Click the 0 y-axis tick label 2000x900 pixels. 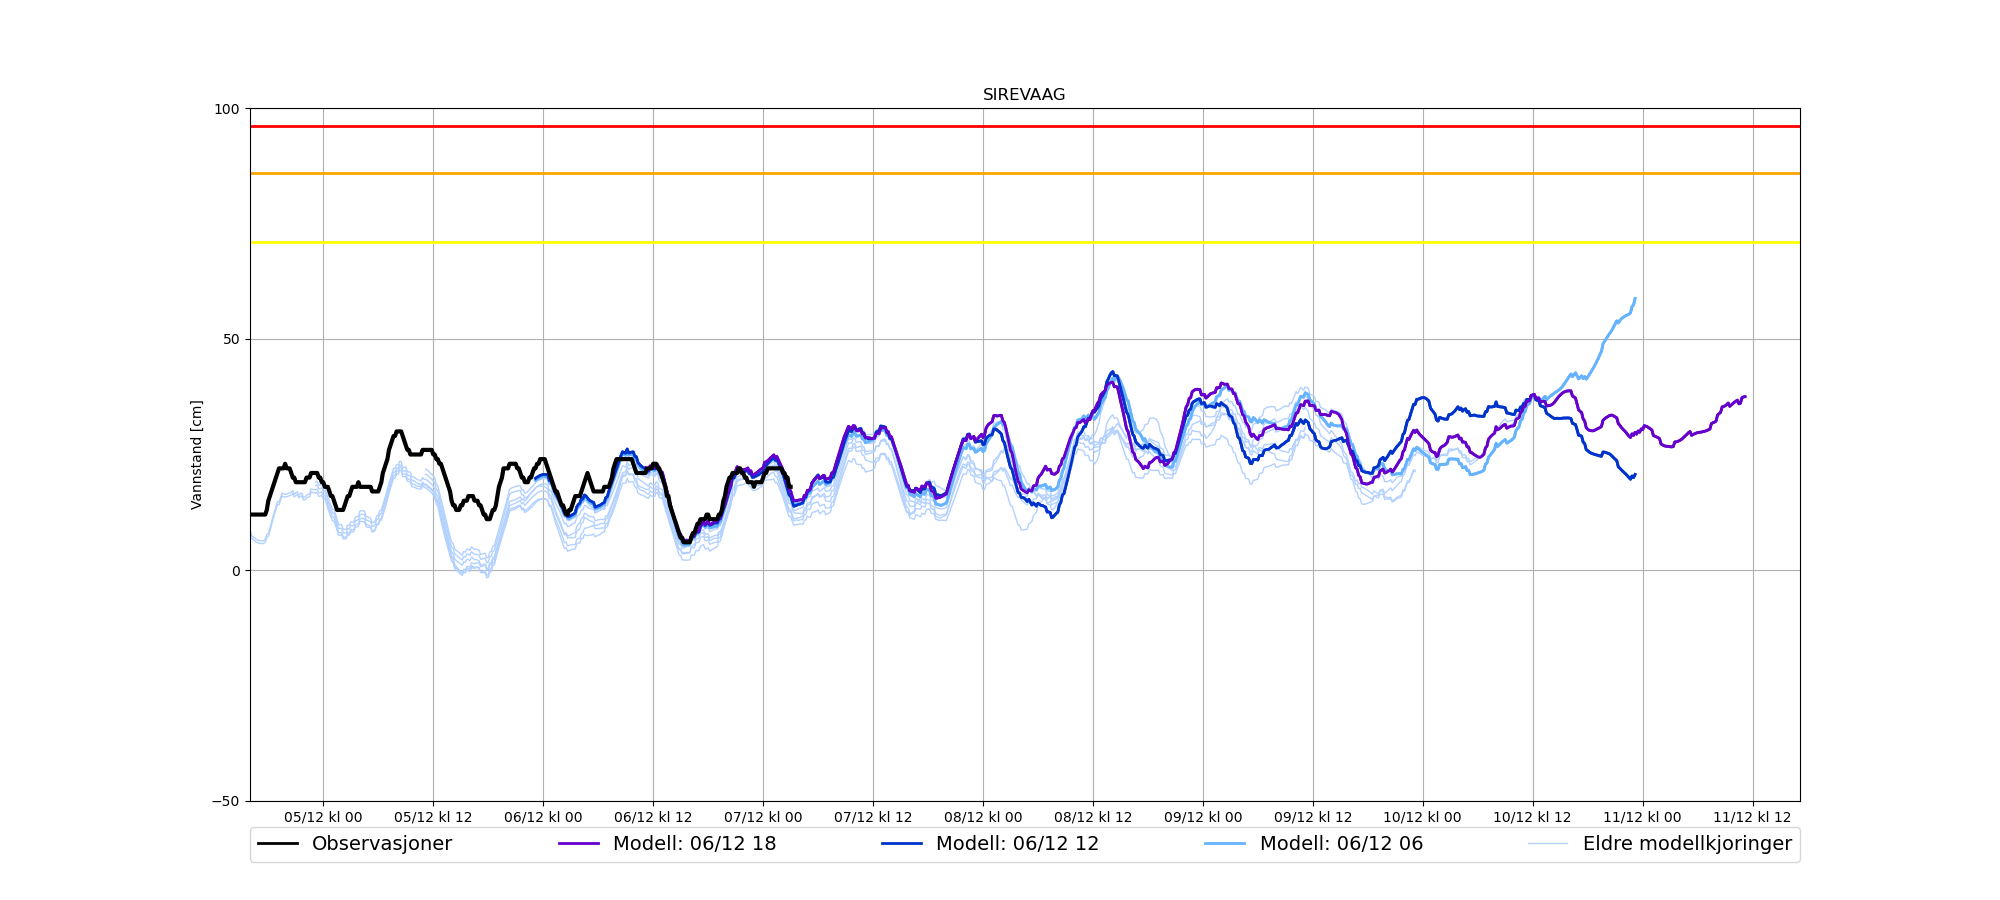click(x=235, y=571)
